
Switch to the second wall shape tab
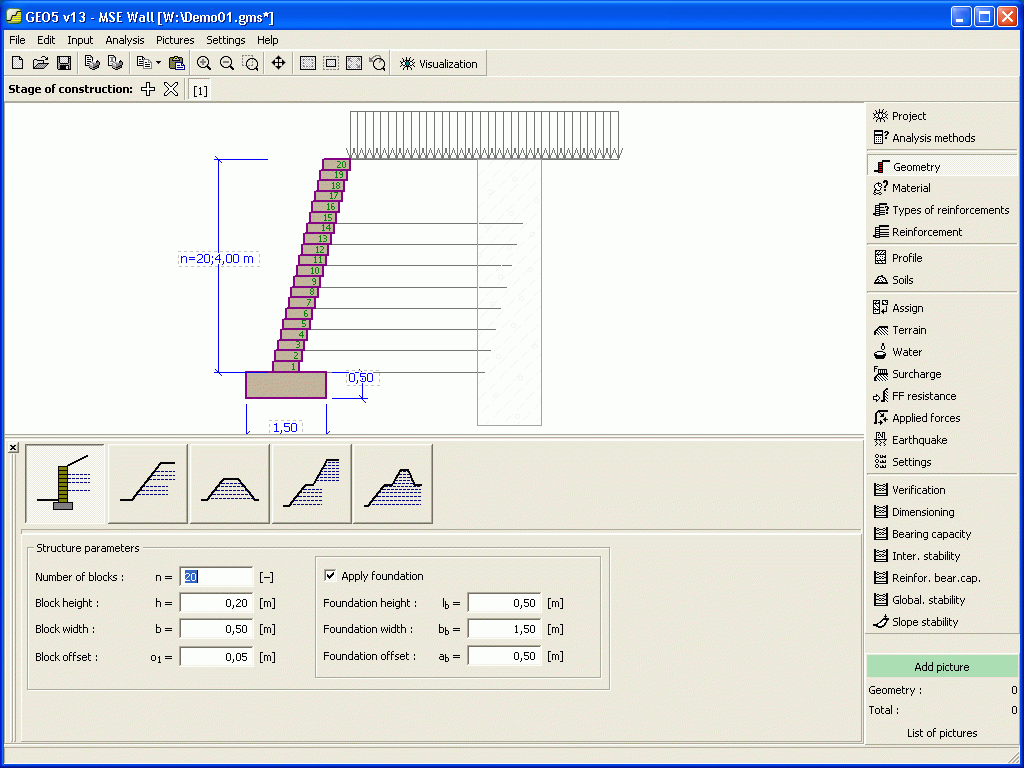[x=146, y=483]
